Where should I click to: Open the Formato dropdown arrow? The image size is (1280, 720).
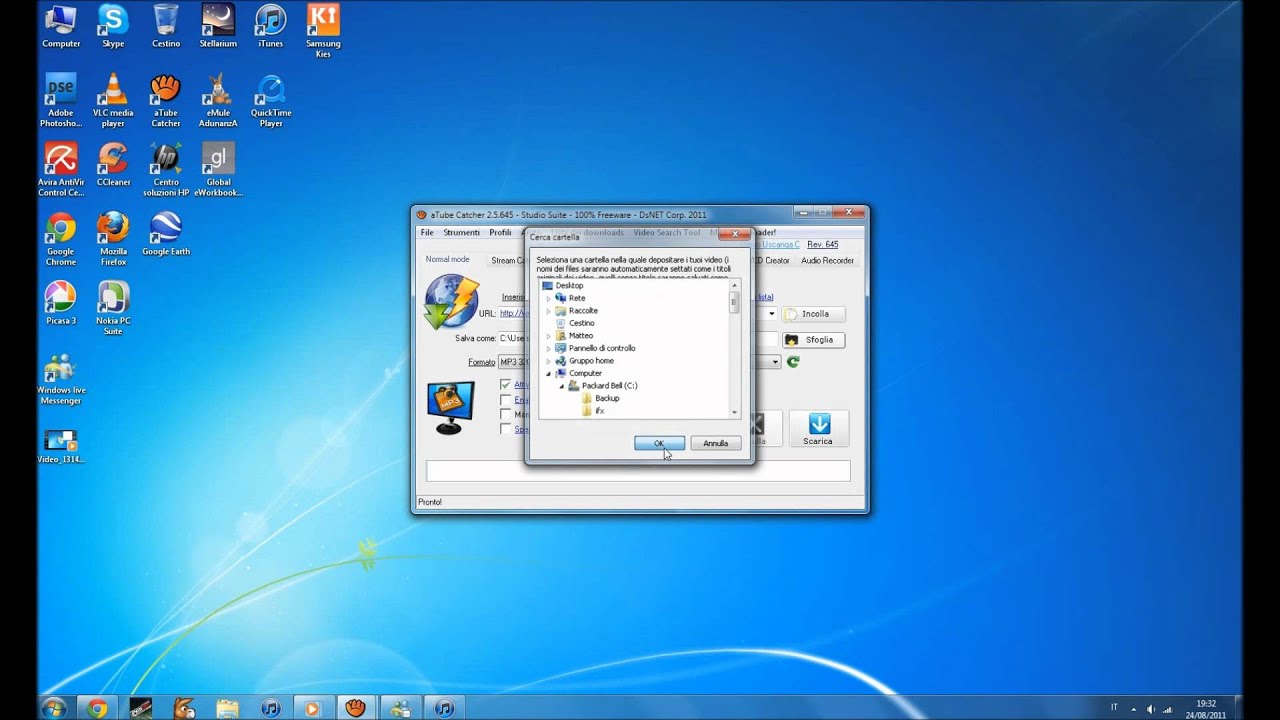point(775,362)
